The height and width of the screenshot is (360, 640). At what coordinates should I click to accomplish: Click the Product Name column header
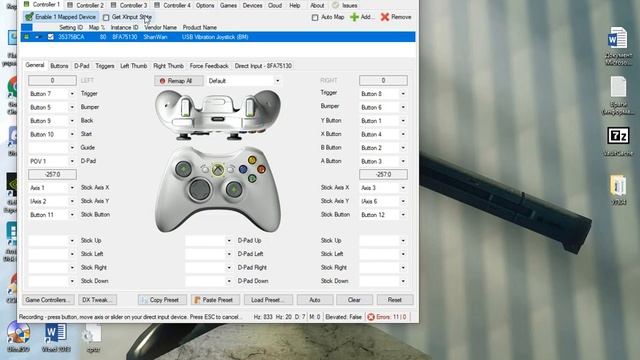(x=200, y=27)
